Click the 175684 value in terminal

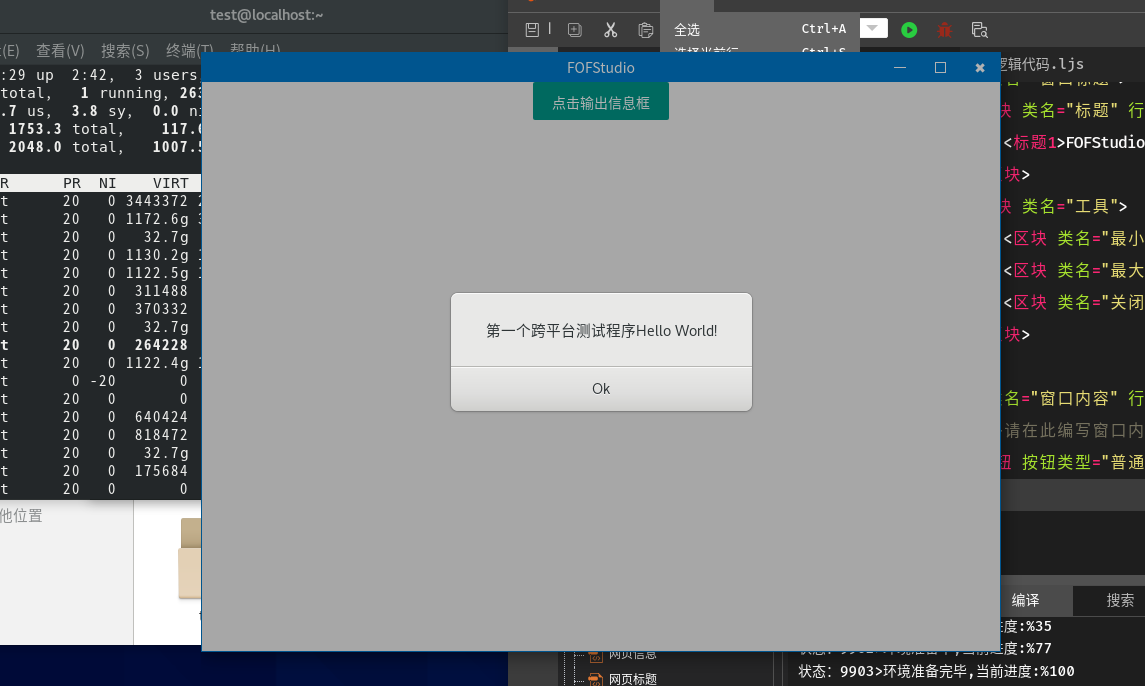(161, 471)
